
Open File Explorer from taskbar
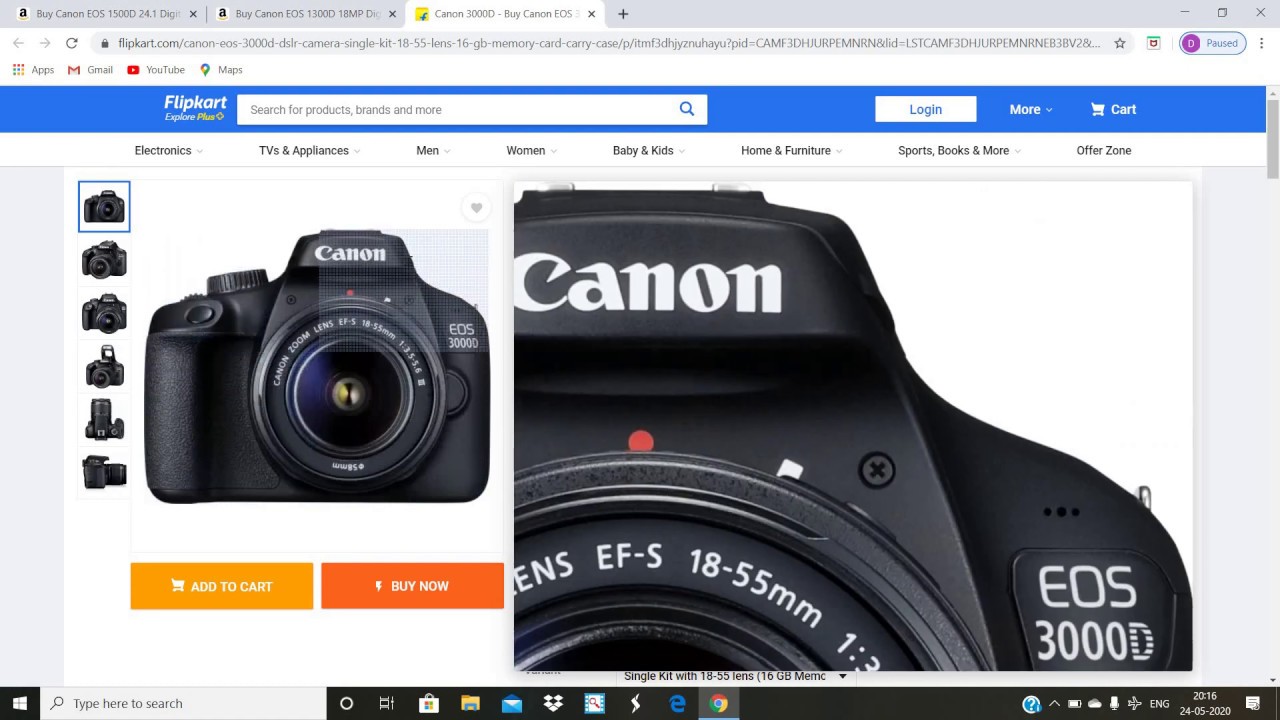[x=470, y=703]
